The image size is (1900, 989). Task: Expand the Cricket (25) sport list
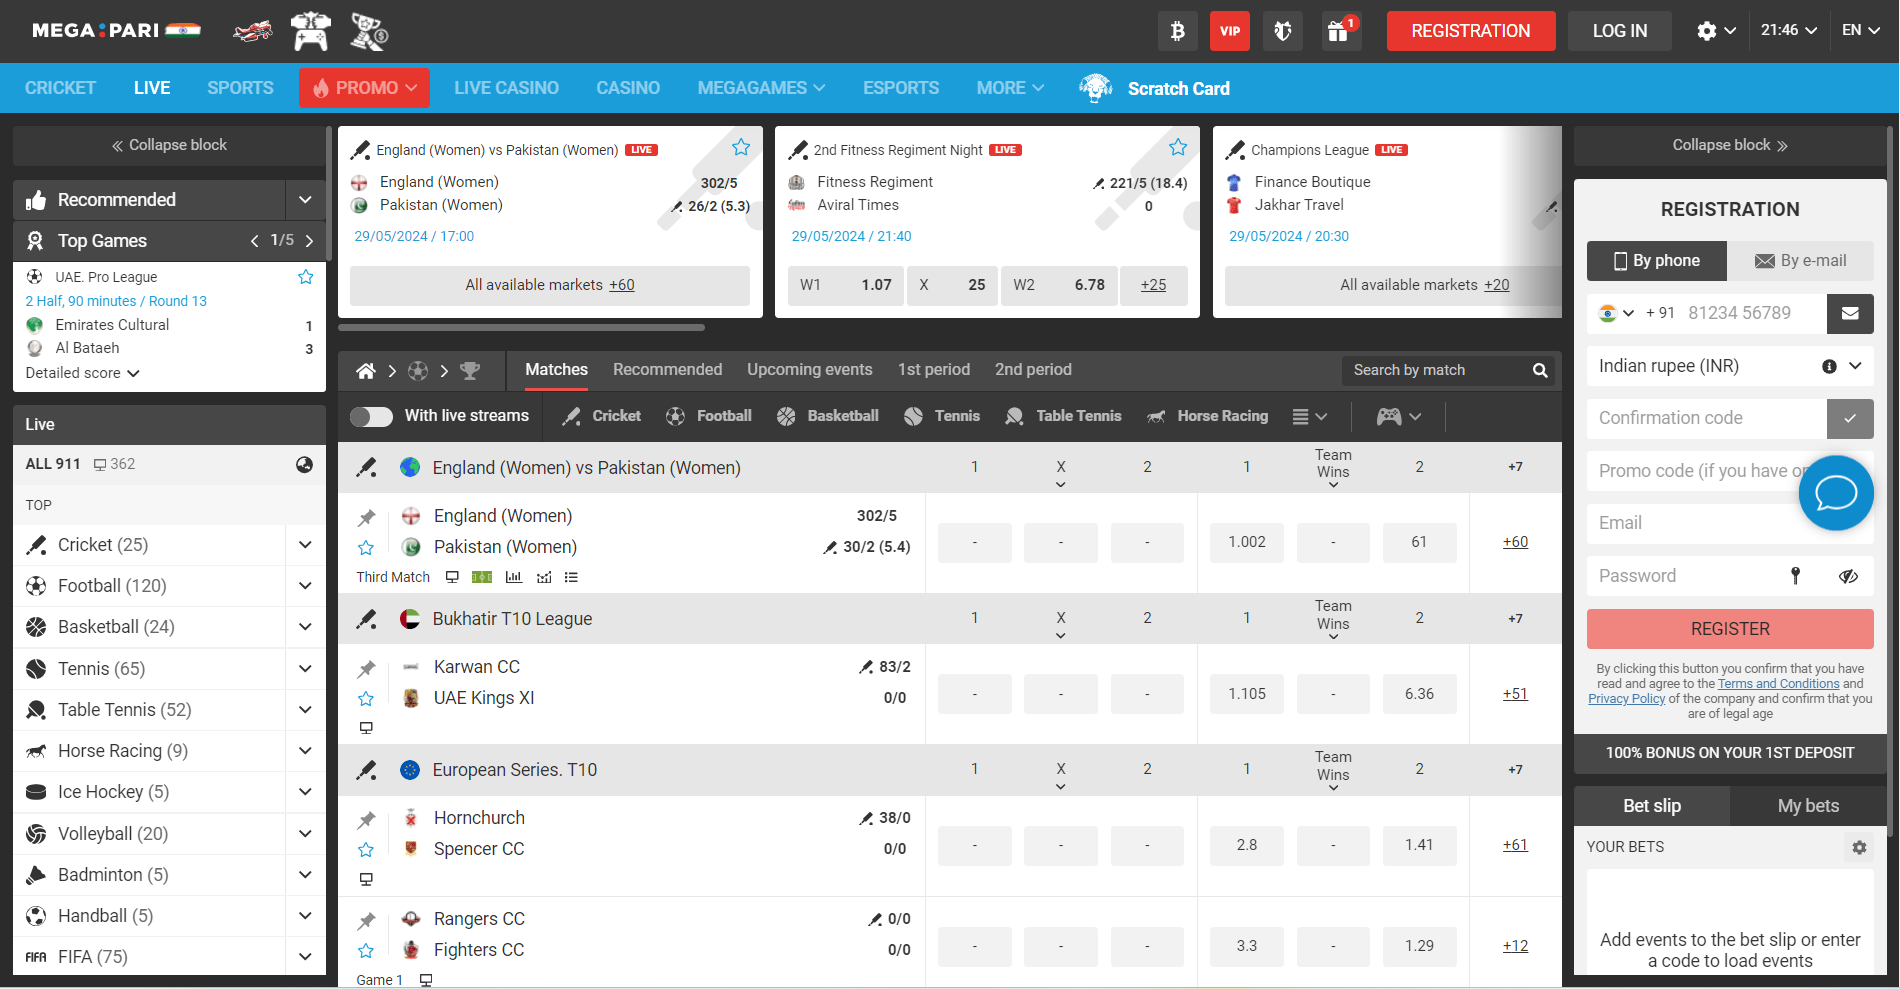tap(305, 545)
